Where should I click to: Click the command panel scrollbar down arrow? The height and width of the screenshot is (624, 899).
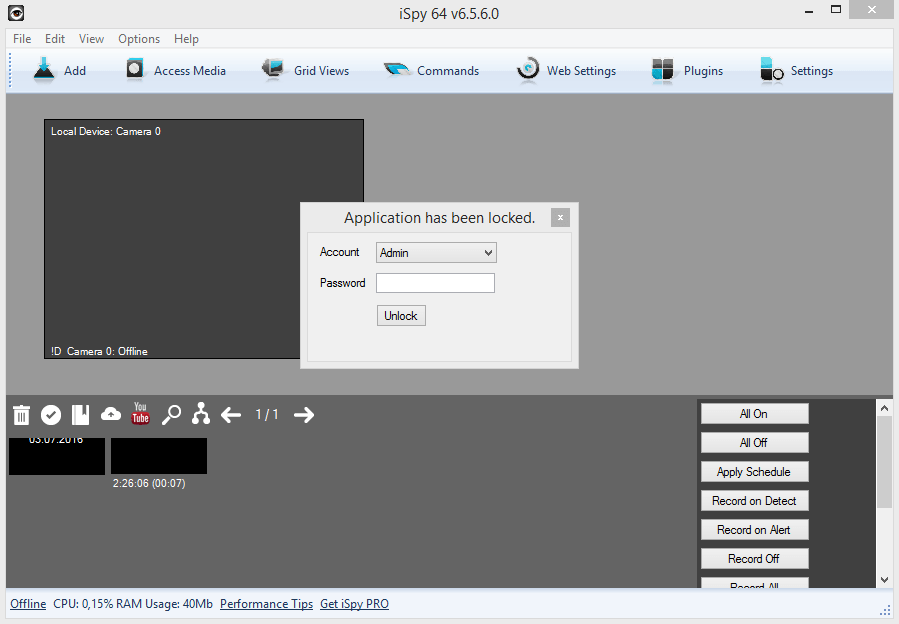884,580
